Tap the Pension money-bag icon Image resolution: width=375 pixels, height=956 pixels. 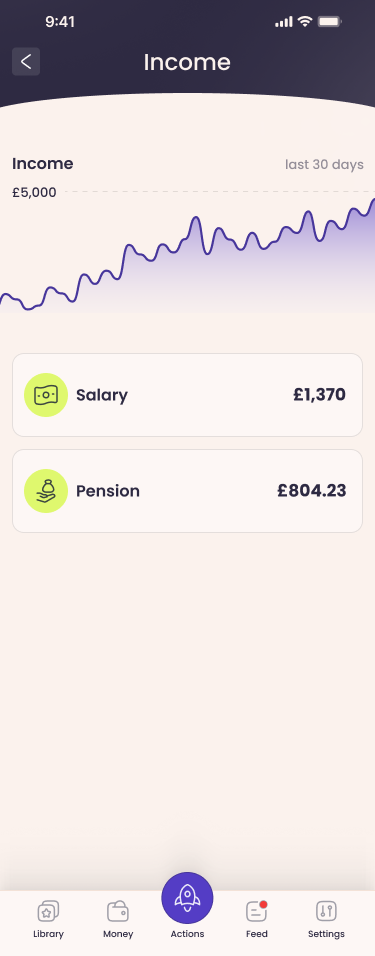tap(46, 491)
